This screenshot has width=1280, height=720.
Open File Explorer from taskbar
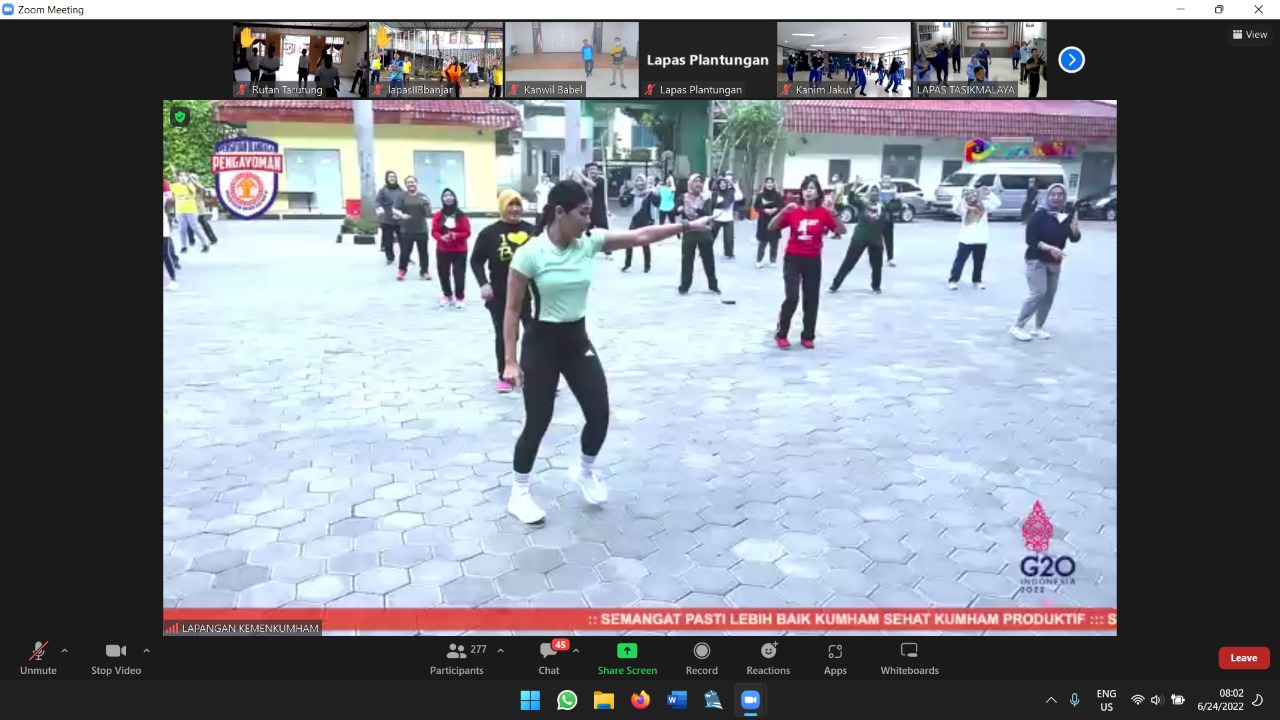tap(604, 700)
